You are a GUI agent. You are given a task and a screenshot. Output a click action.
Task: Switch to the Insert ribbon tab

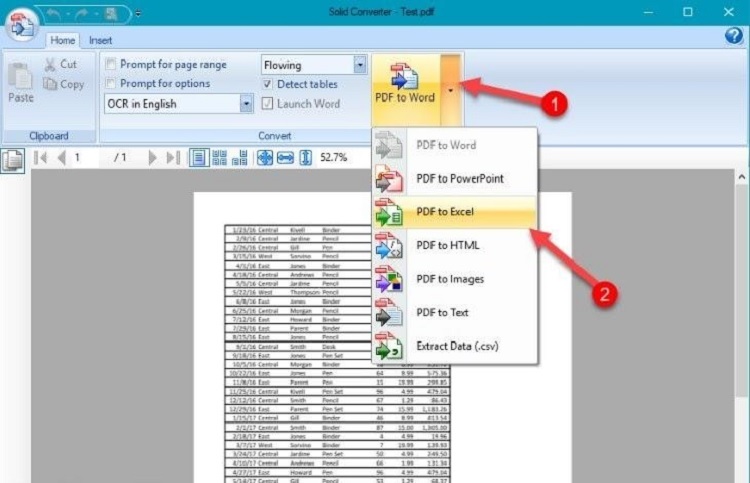pyautogui.click(x=100, y=40)
